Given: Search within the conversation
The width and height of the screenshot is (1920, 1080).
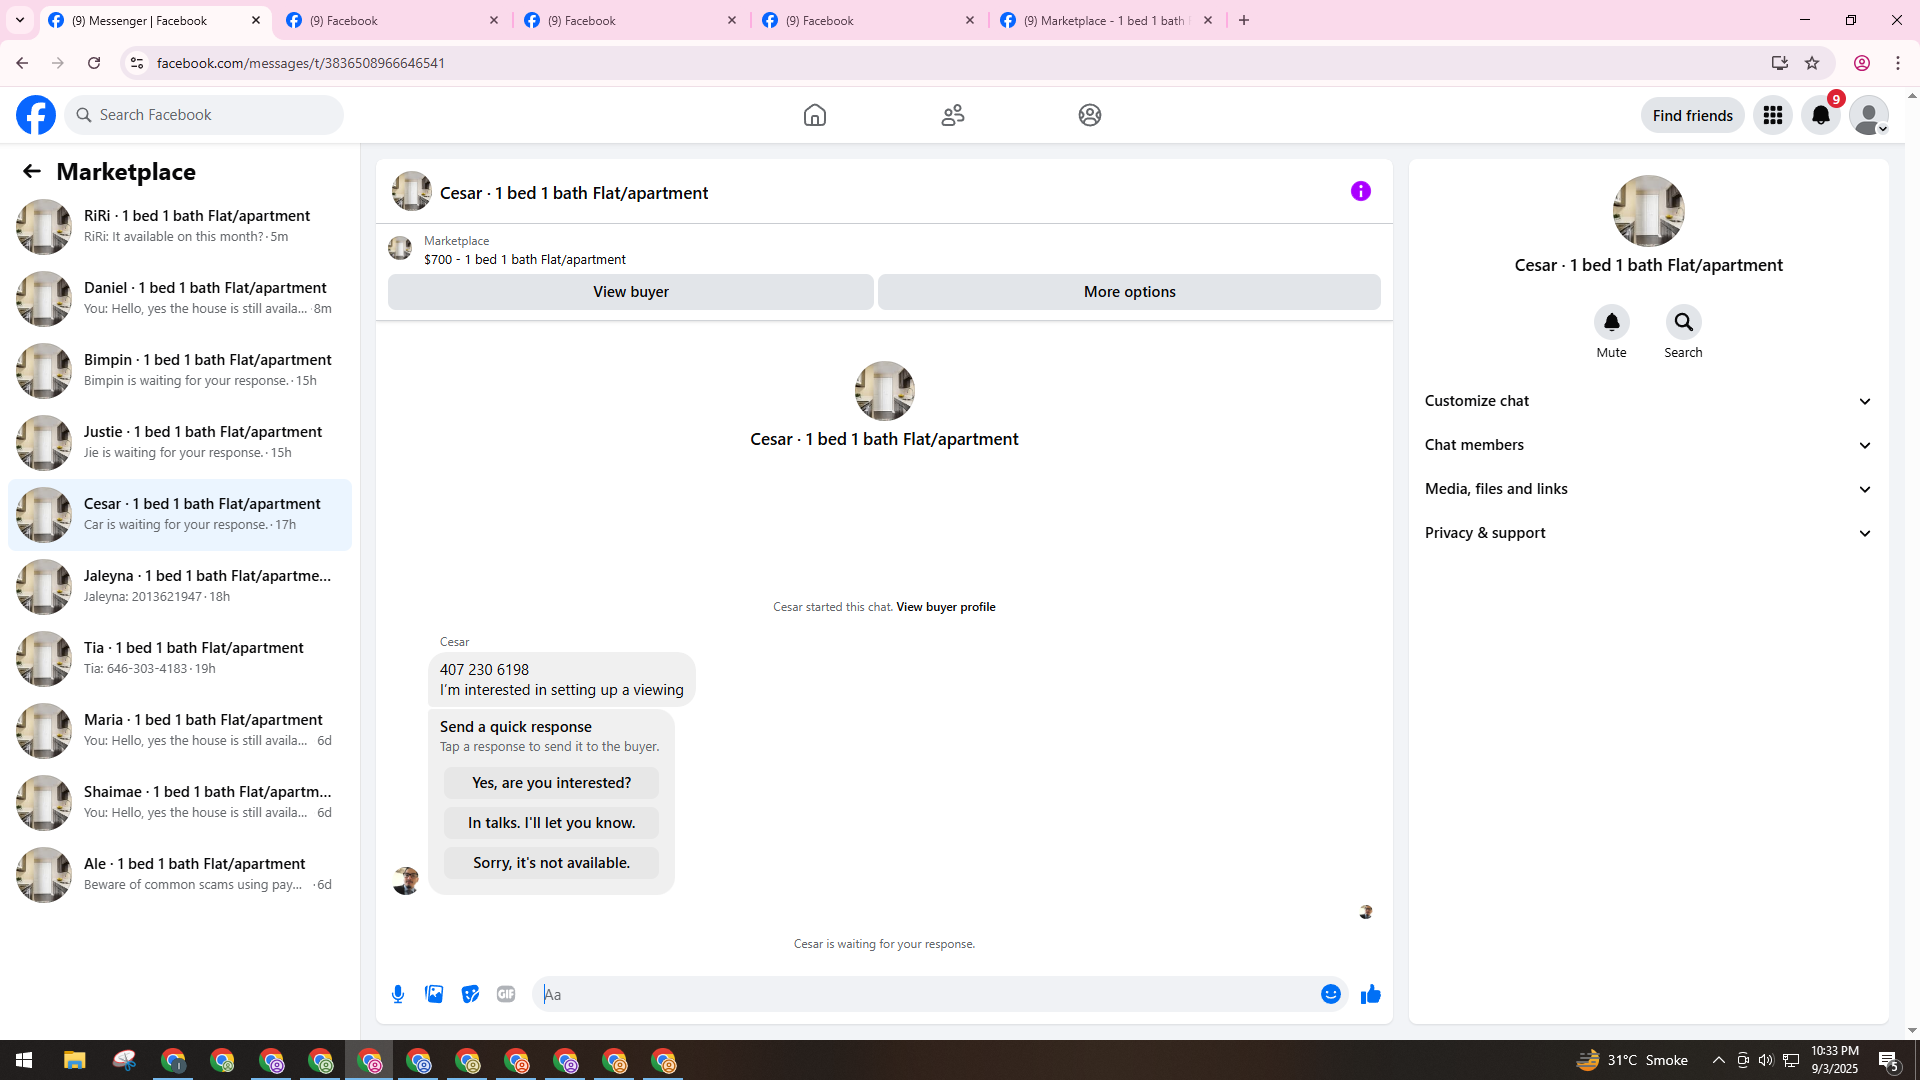Looking at the screenshot, I should (1684, 322).
